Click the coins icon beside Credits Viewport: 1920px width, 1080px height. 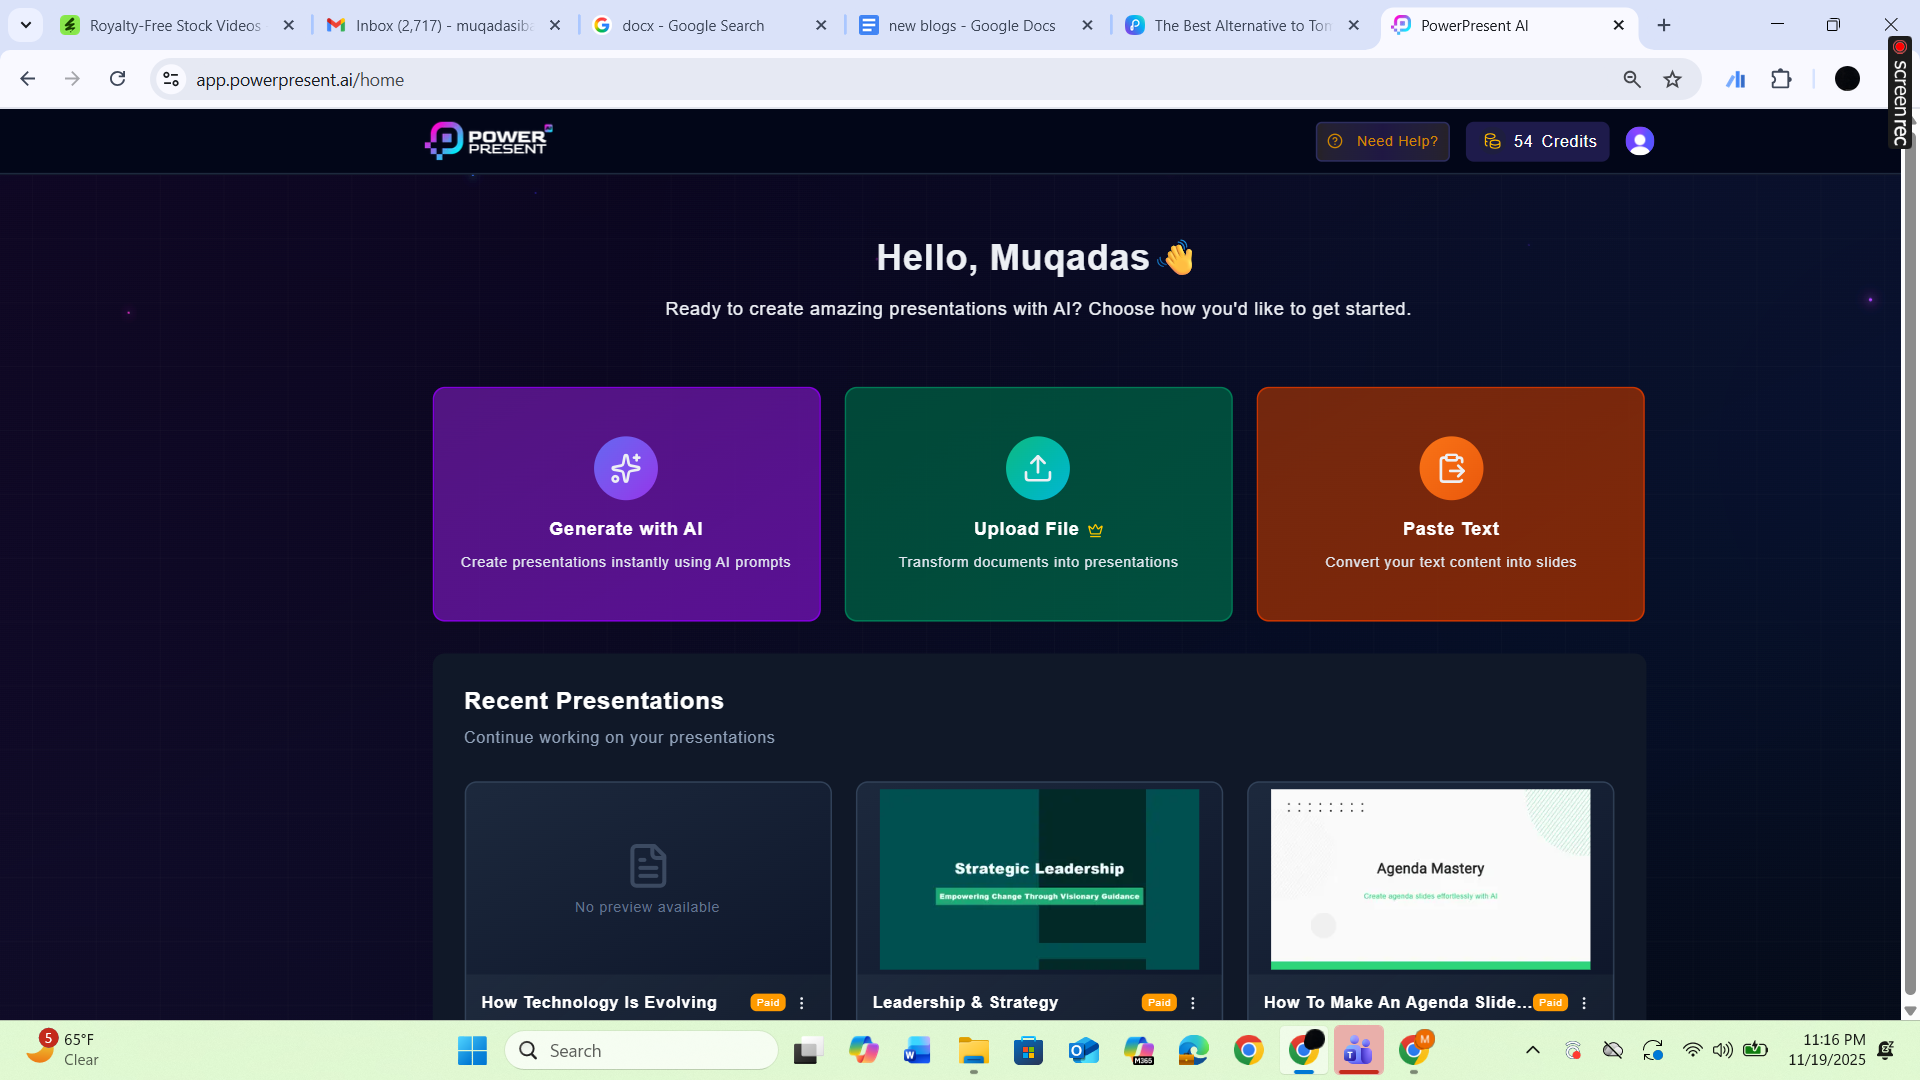click(1493, 141)
